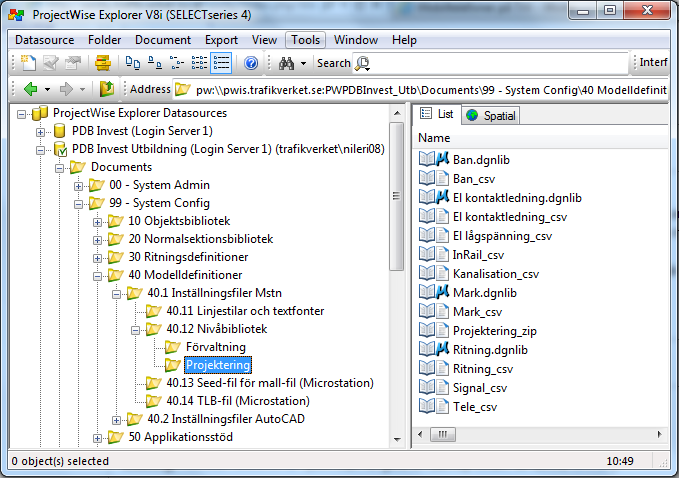The height and width of the screenshot is (478, 679).
Task: Select the Kanalisation_csv document
Action: click(x=496, y=274)
